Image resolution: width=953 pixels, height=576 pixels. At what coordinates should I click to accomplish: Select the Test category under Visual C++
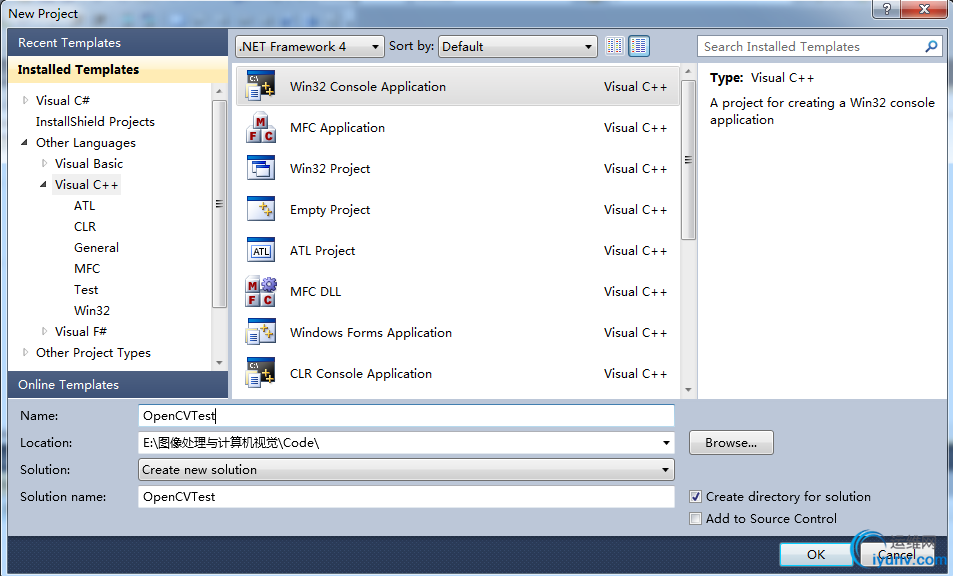point(86,290)
